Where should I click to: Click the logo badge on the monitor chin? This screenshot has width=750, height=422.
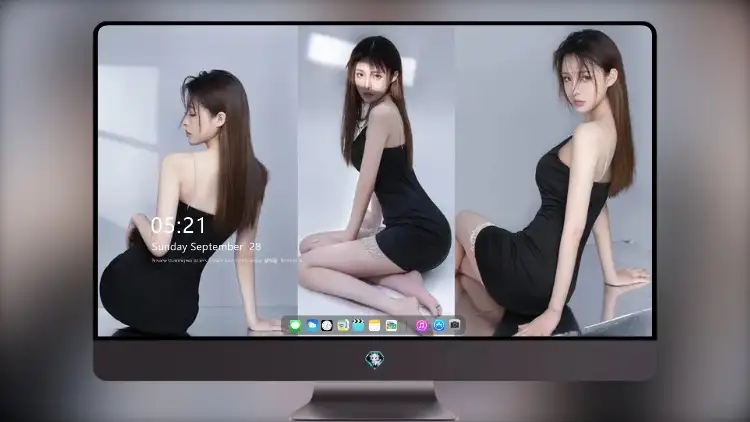coord(375,360)
